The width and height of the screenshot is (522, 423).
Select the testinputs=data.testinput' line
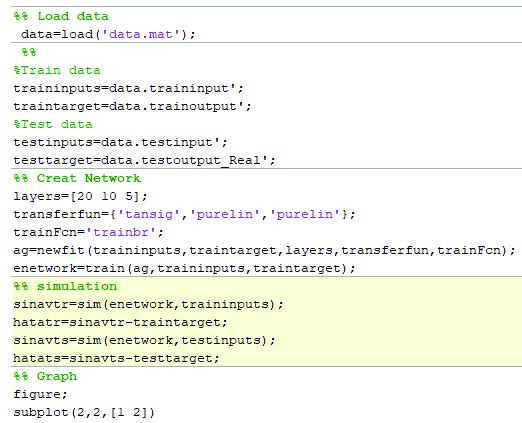(x=120, y=142)
